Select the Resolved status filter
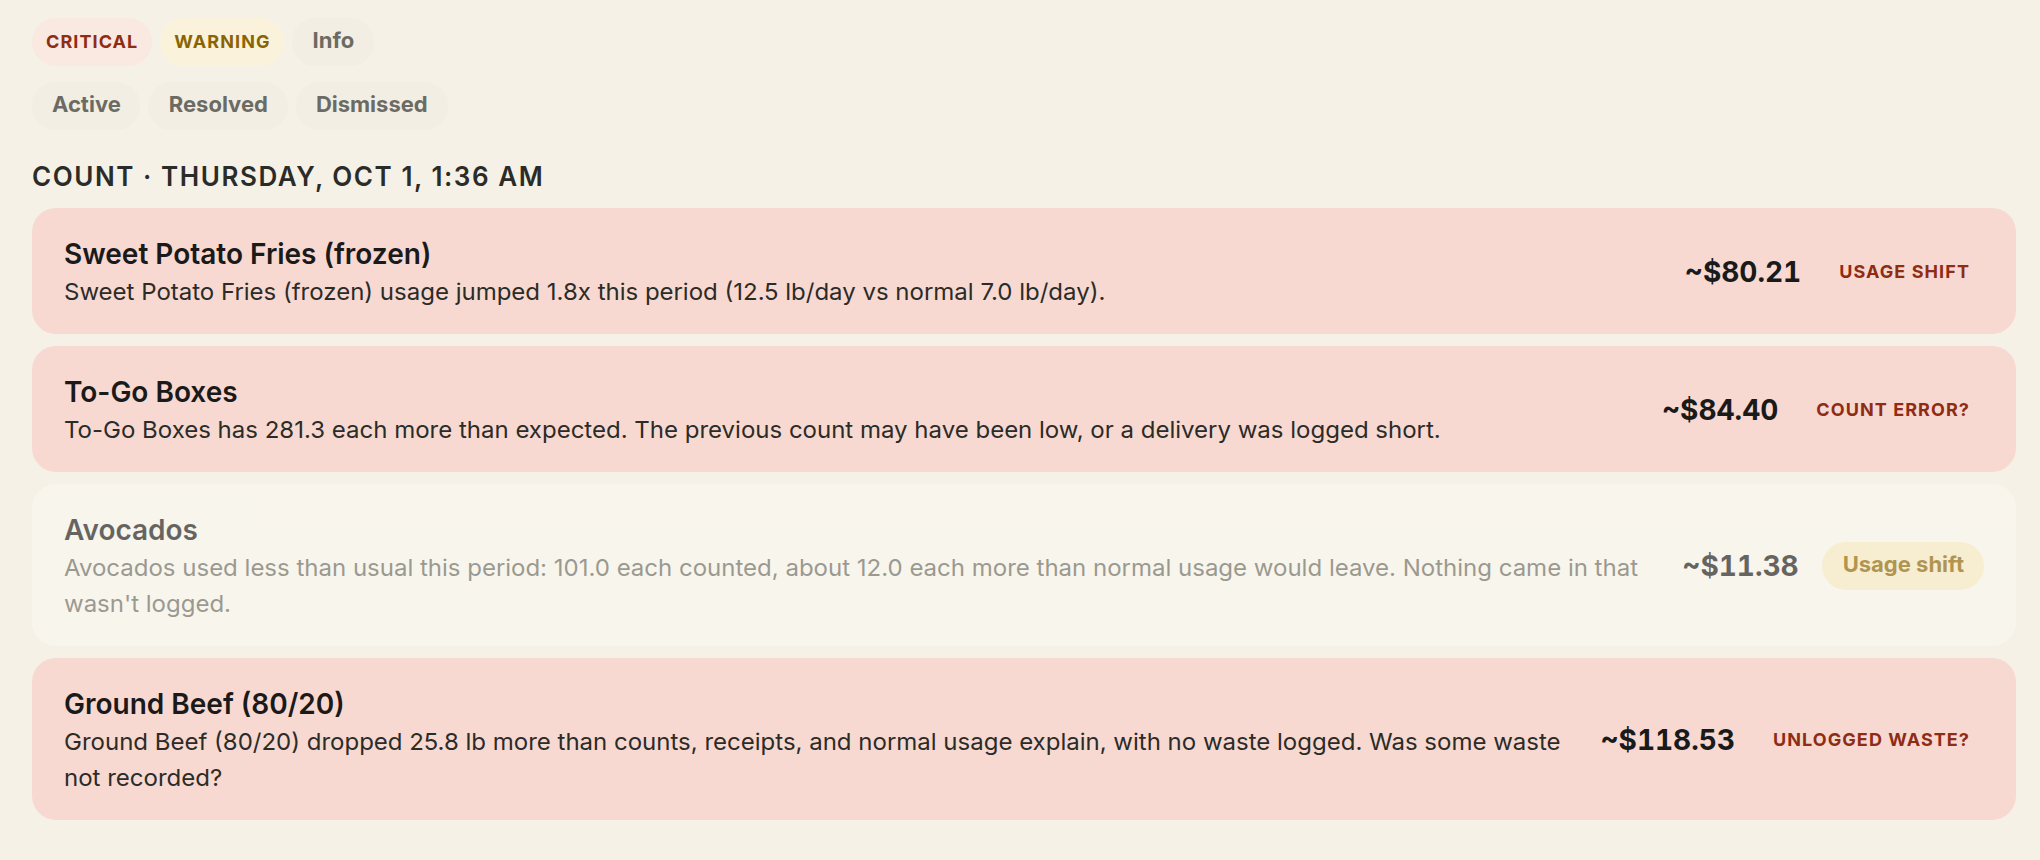The height and width of the screenshot is (860, 2040). pyautogui.click(x=218, y=105)
